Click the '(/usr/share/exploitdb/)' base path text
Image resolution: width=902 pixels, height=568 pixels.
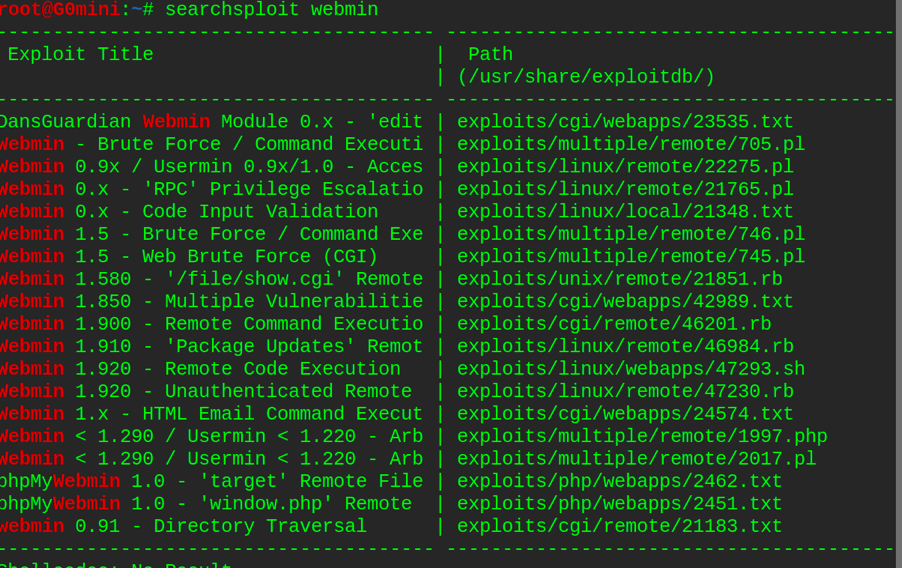pyautogui.click(x=586, y=77)
